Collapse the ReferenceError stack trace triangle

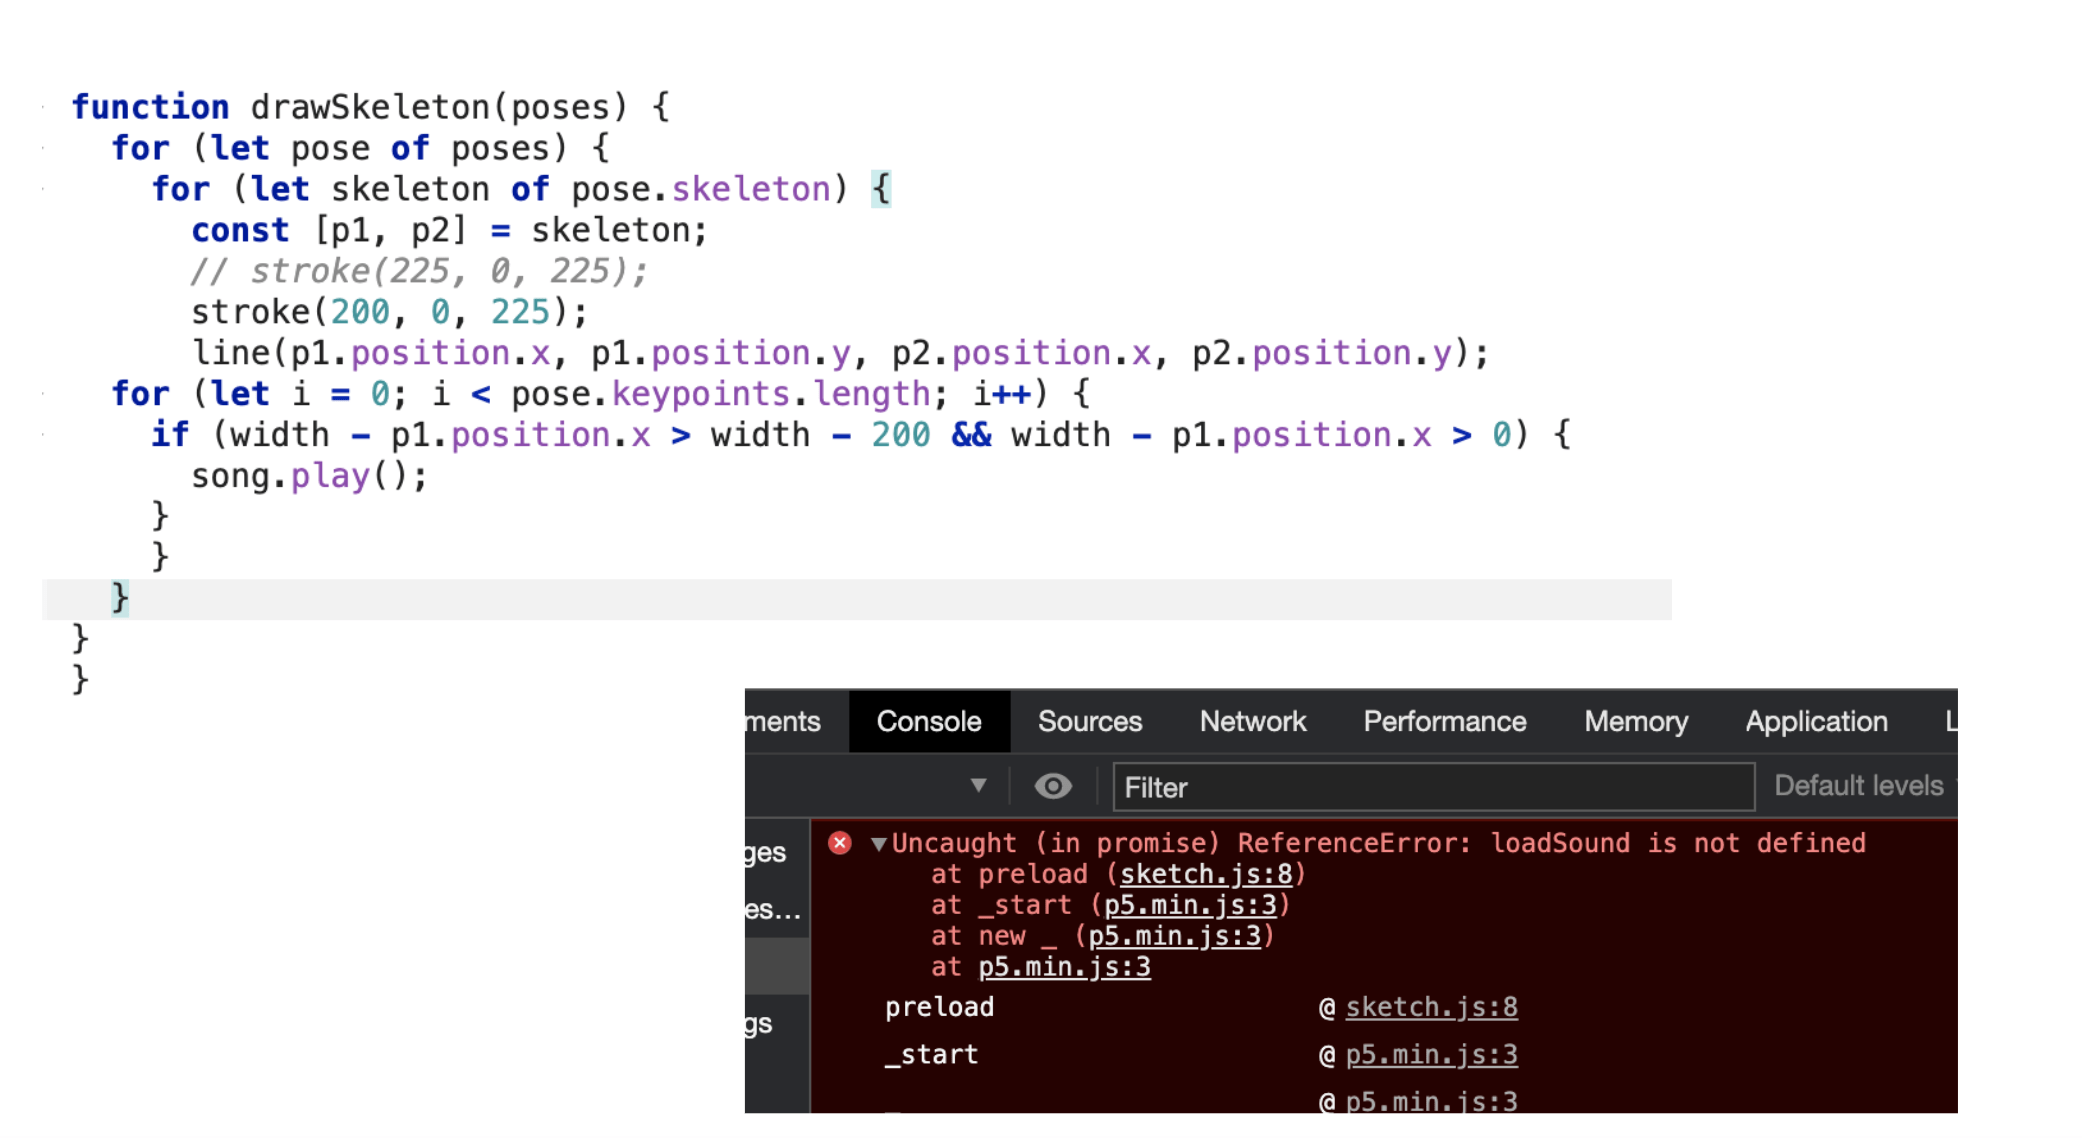click(x=878, y=843)
